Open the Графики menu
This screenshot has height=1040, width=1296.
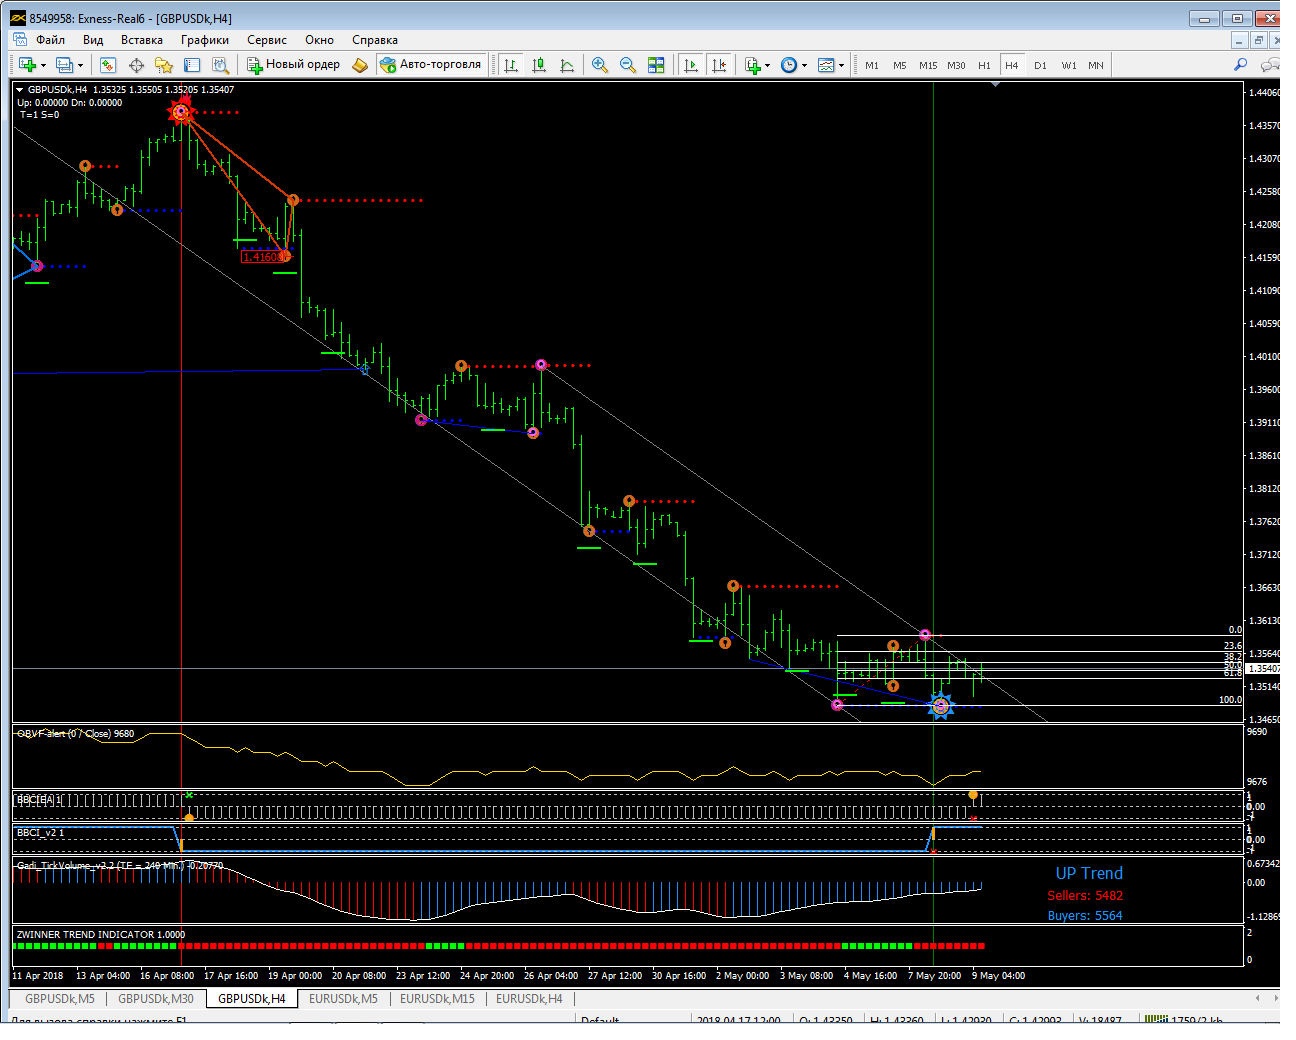click(x=204, y=40)
